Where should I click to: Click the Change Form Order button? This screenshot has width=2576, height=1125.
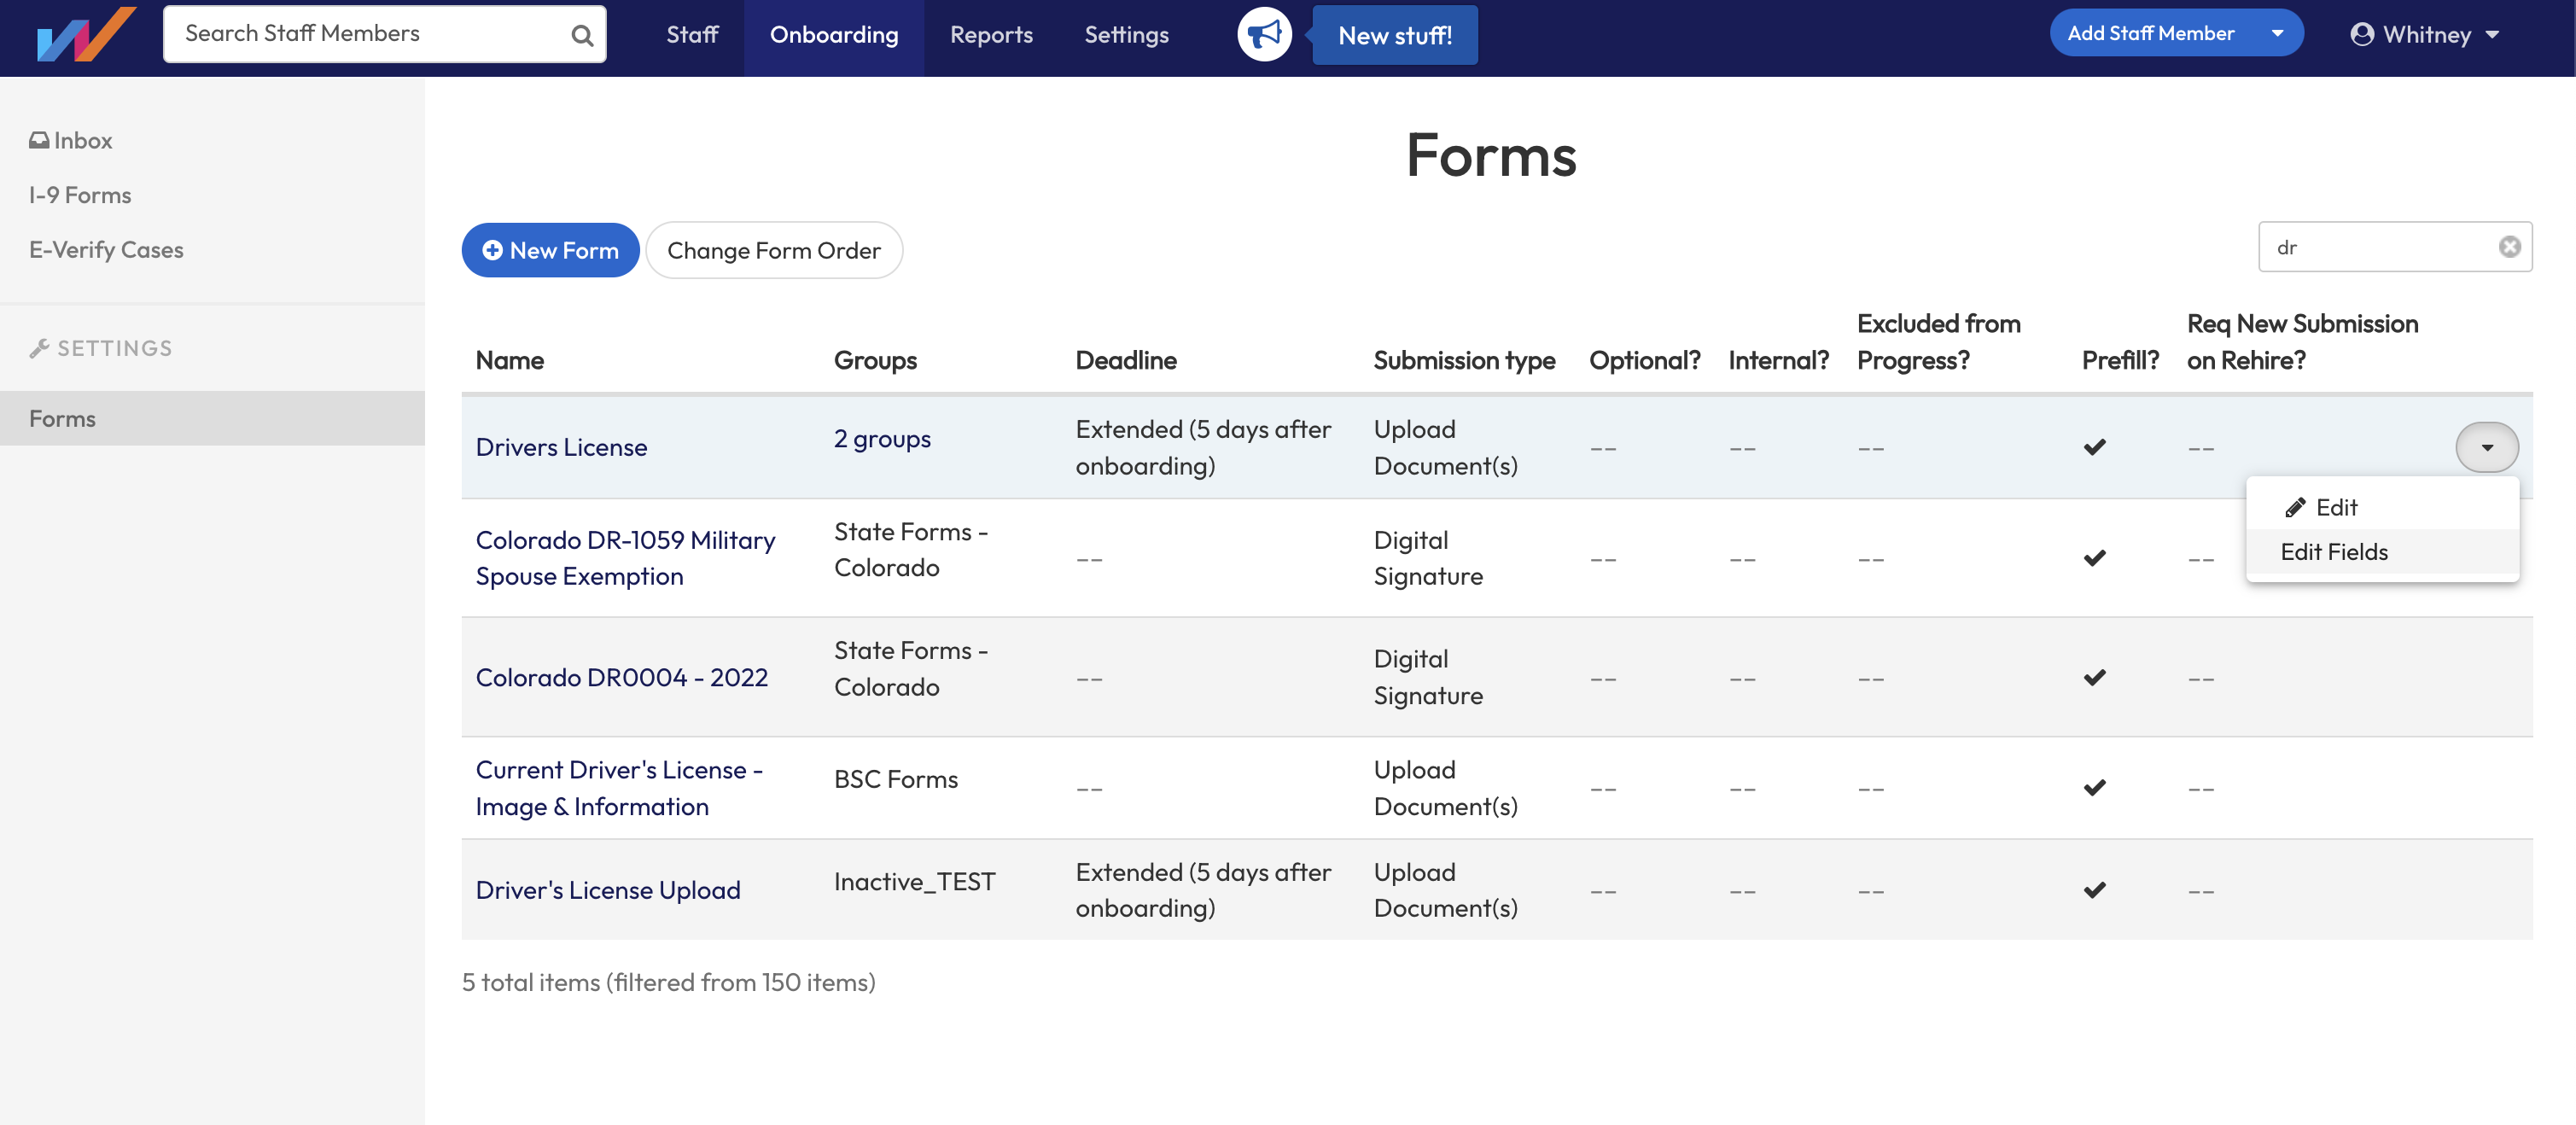coord(774,250)
